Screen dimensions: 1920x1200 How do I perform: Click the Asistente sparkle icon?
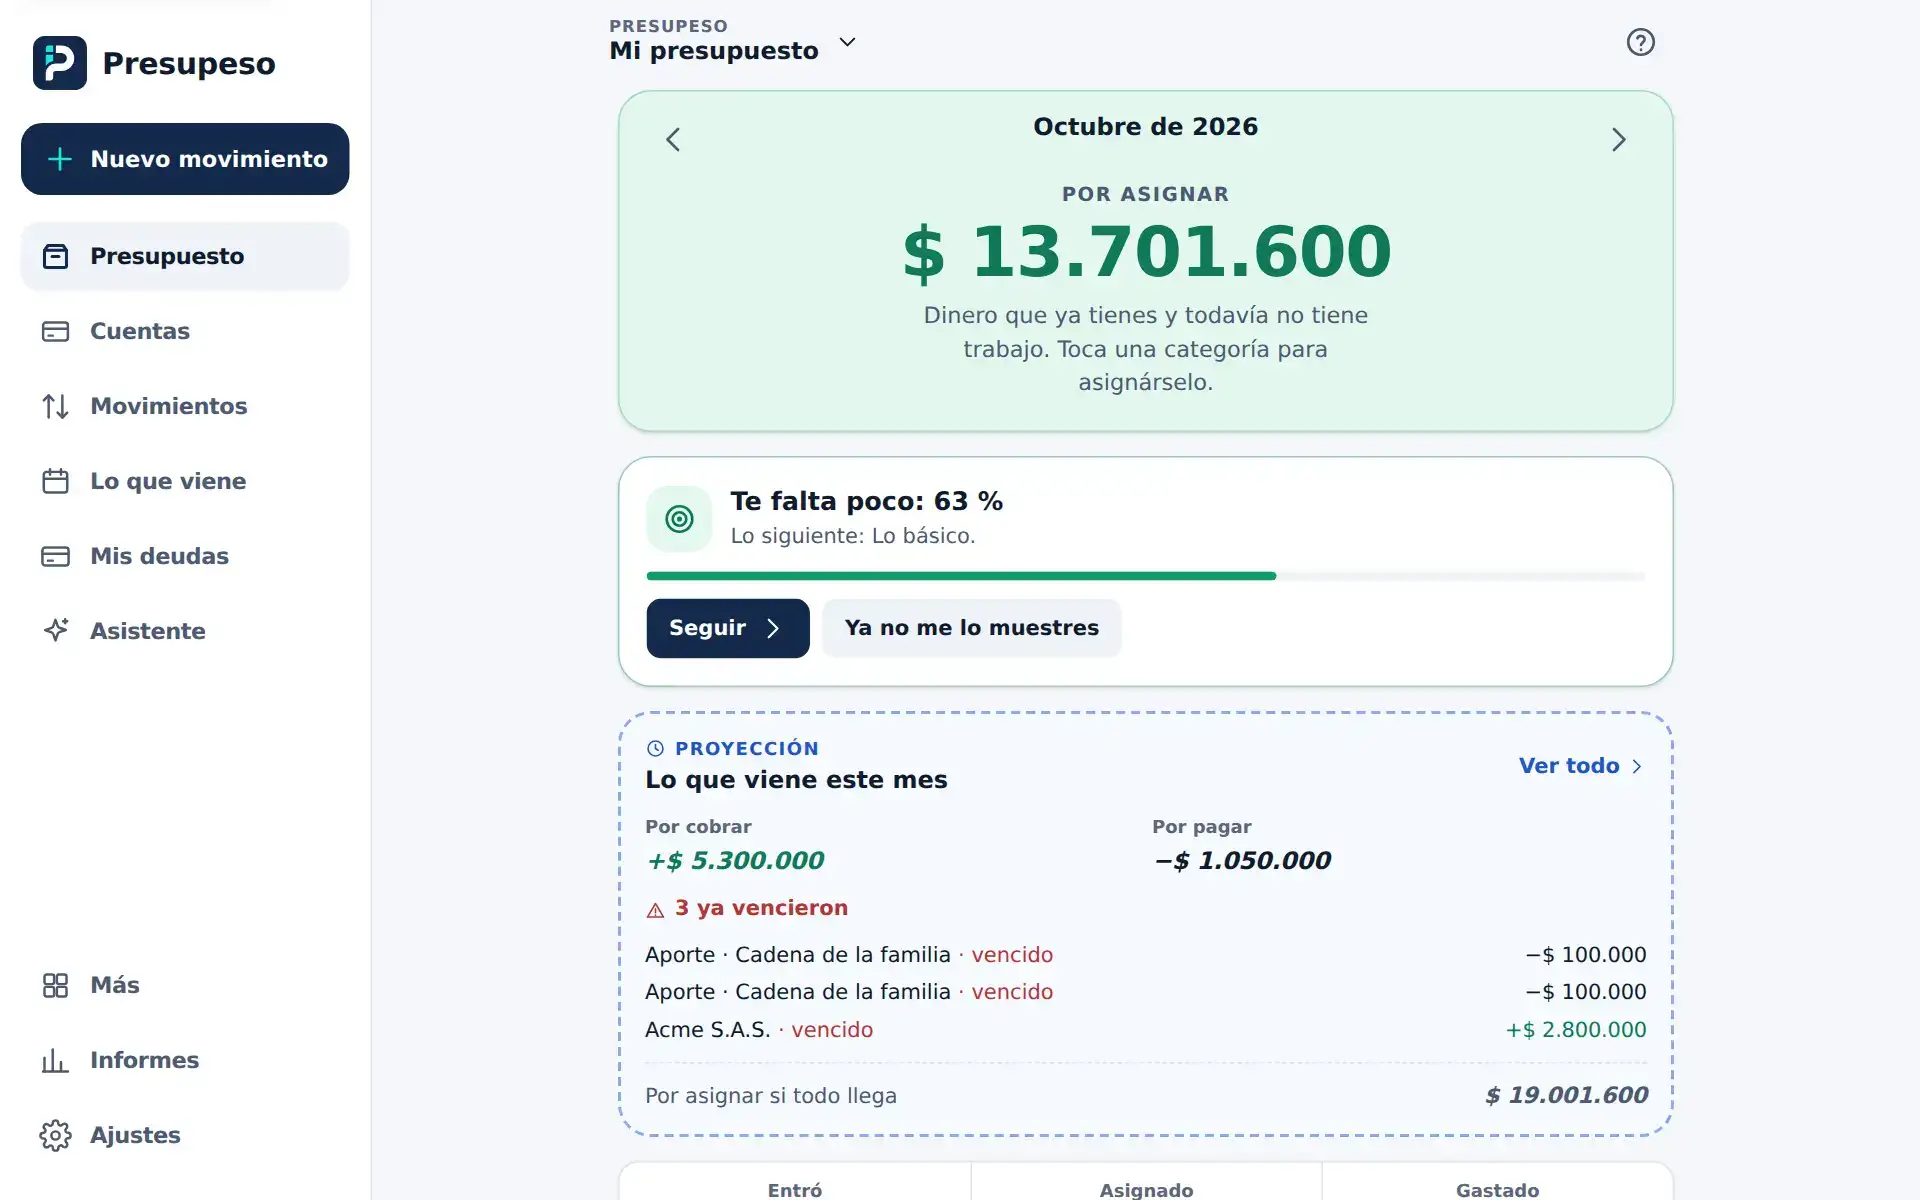56,630
